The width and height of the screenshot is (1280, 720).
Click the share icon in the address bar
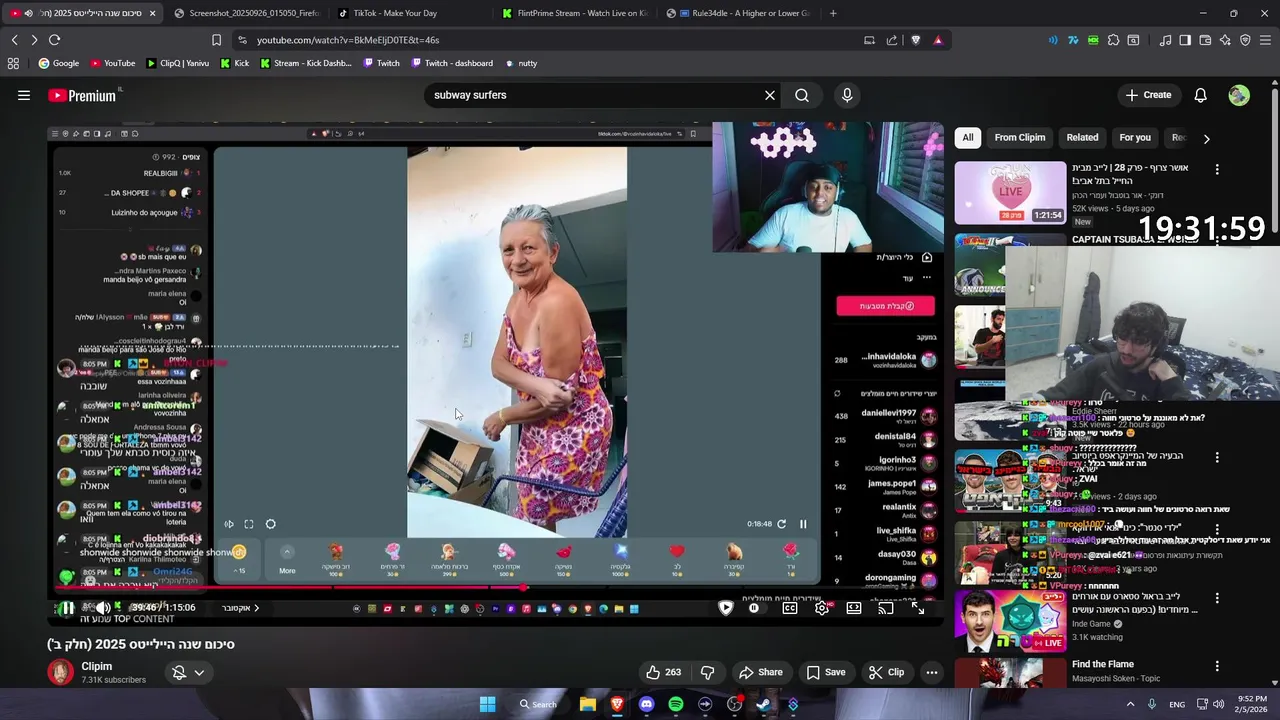(x=892, y=40)
